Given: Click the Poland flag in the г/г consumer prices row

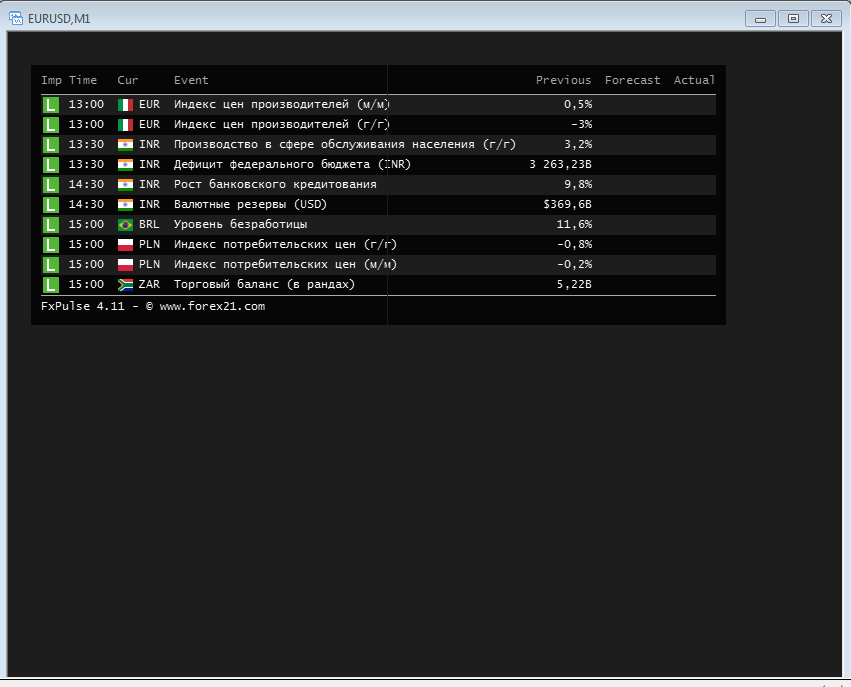Looking at the screenshot, I should [x=125, y=245].
